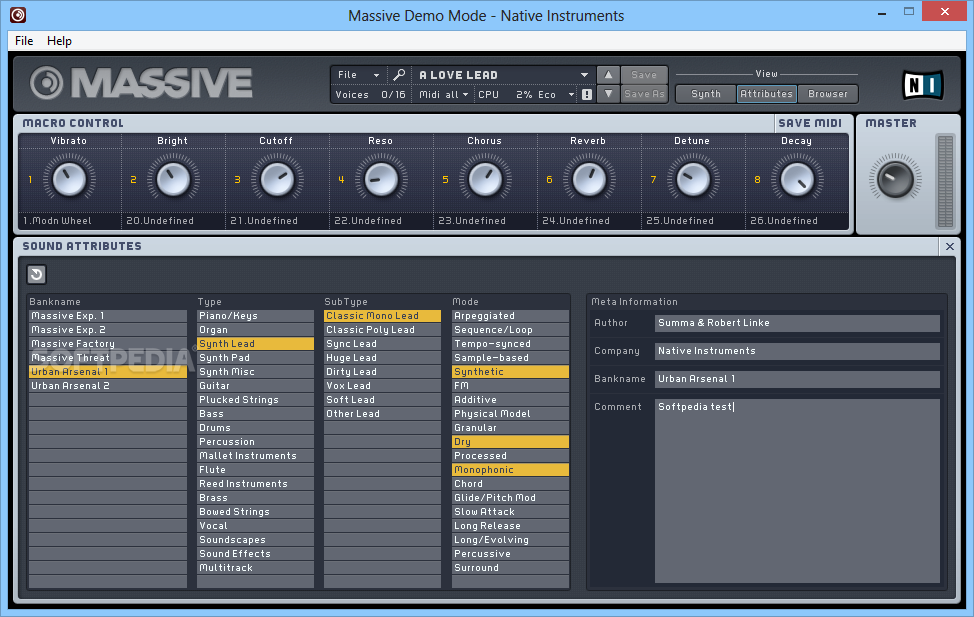Click the Massive logo
Image resolution: width=974 pixels, height=617 pixels.
pyautogui.click(x=142, y=83)
